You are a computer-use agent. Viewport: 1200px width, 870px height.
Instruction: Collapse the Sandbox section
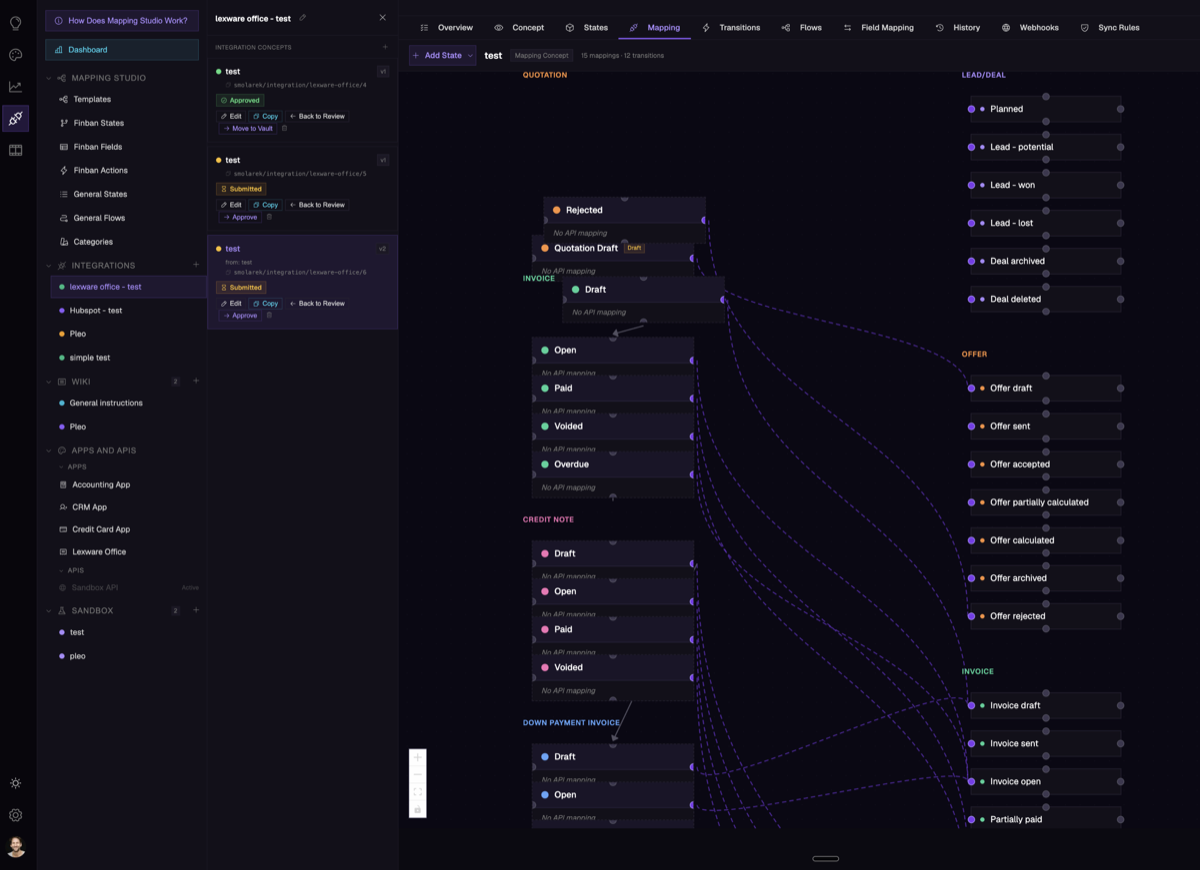click(49, 611)
